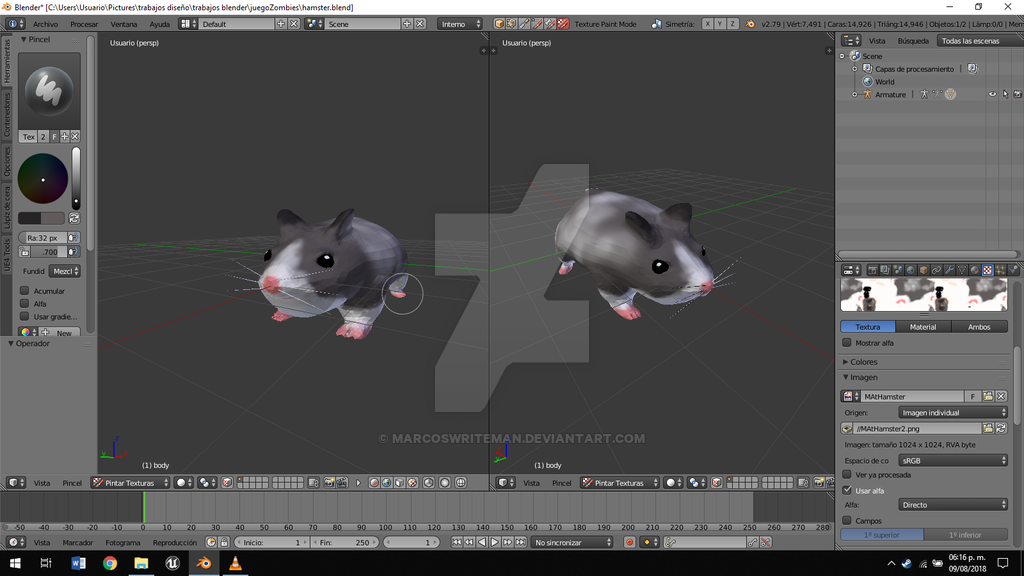
Task: Open the Object properties cube icon
Action: click(923, 270)
